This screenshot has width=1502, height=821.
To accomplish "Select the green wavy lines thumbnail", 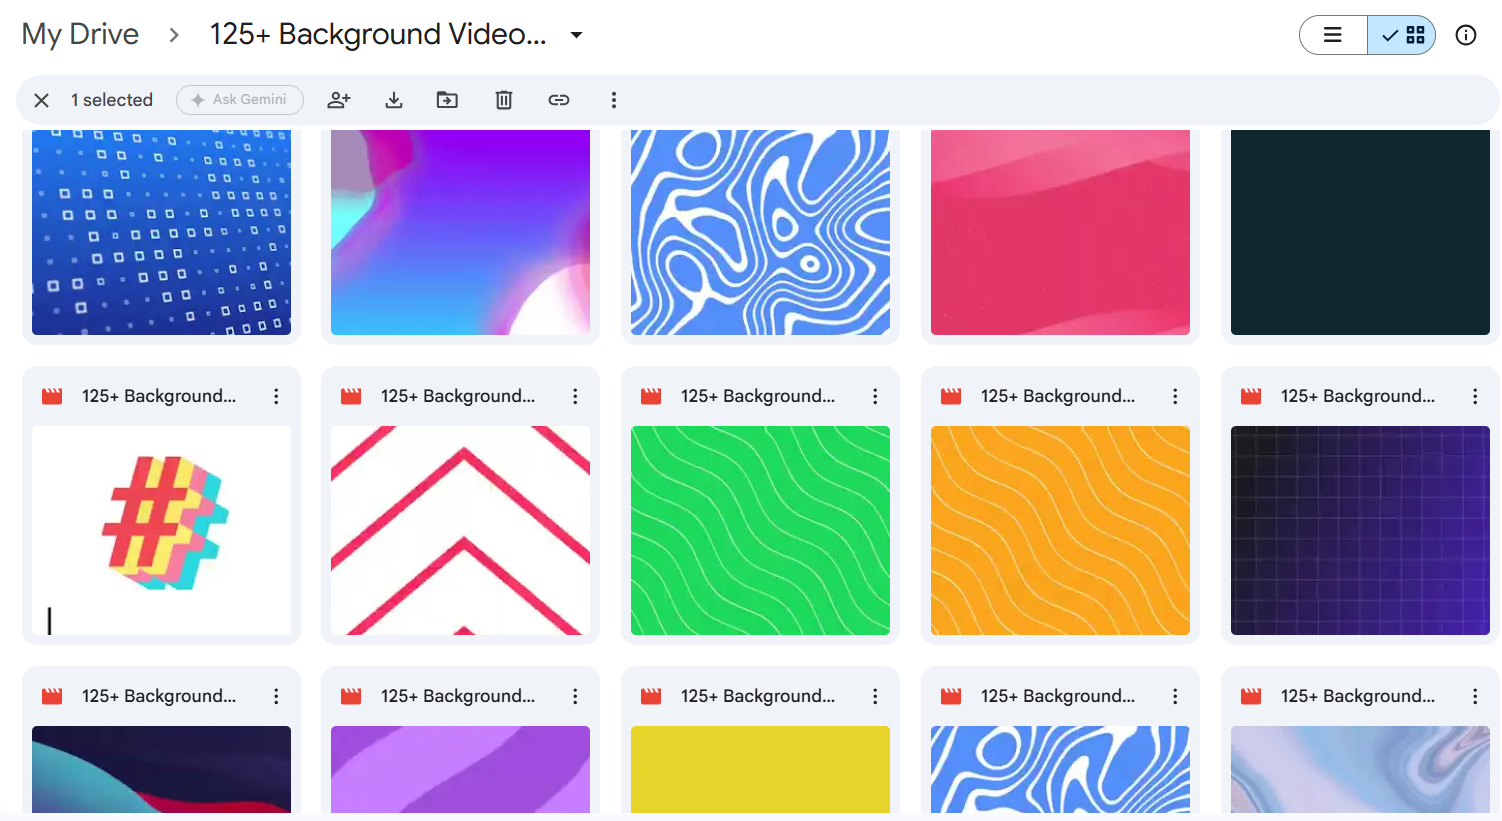I will click(760, 531).
